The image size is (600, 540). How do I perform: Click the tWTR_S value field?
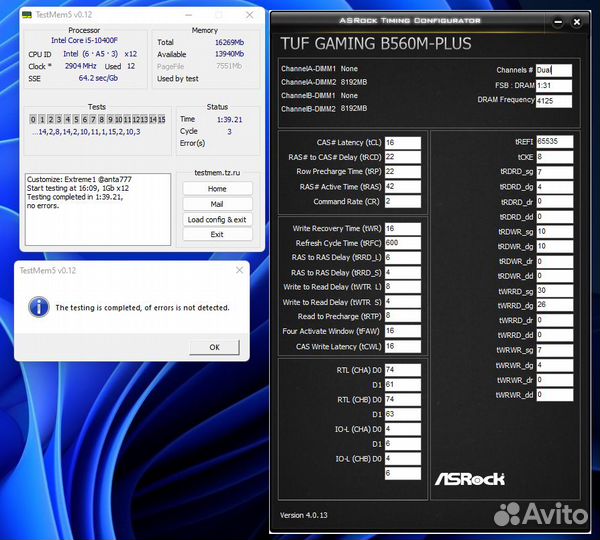point(403,302)
